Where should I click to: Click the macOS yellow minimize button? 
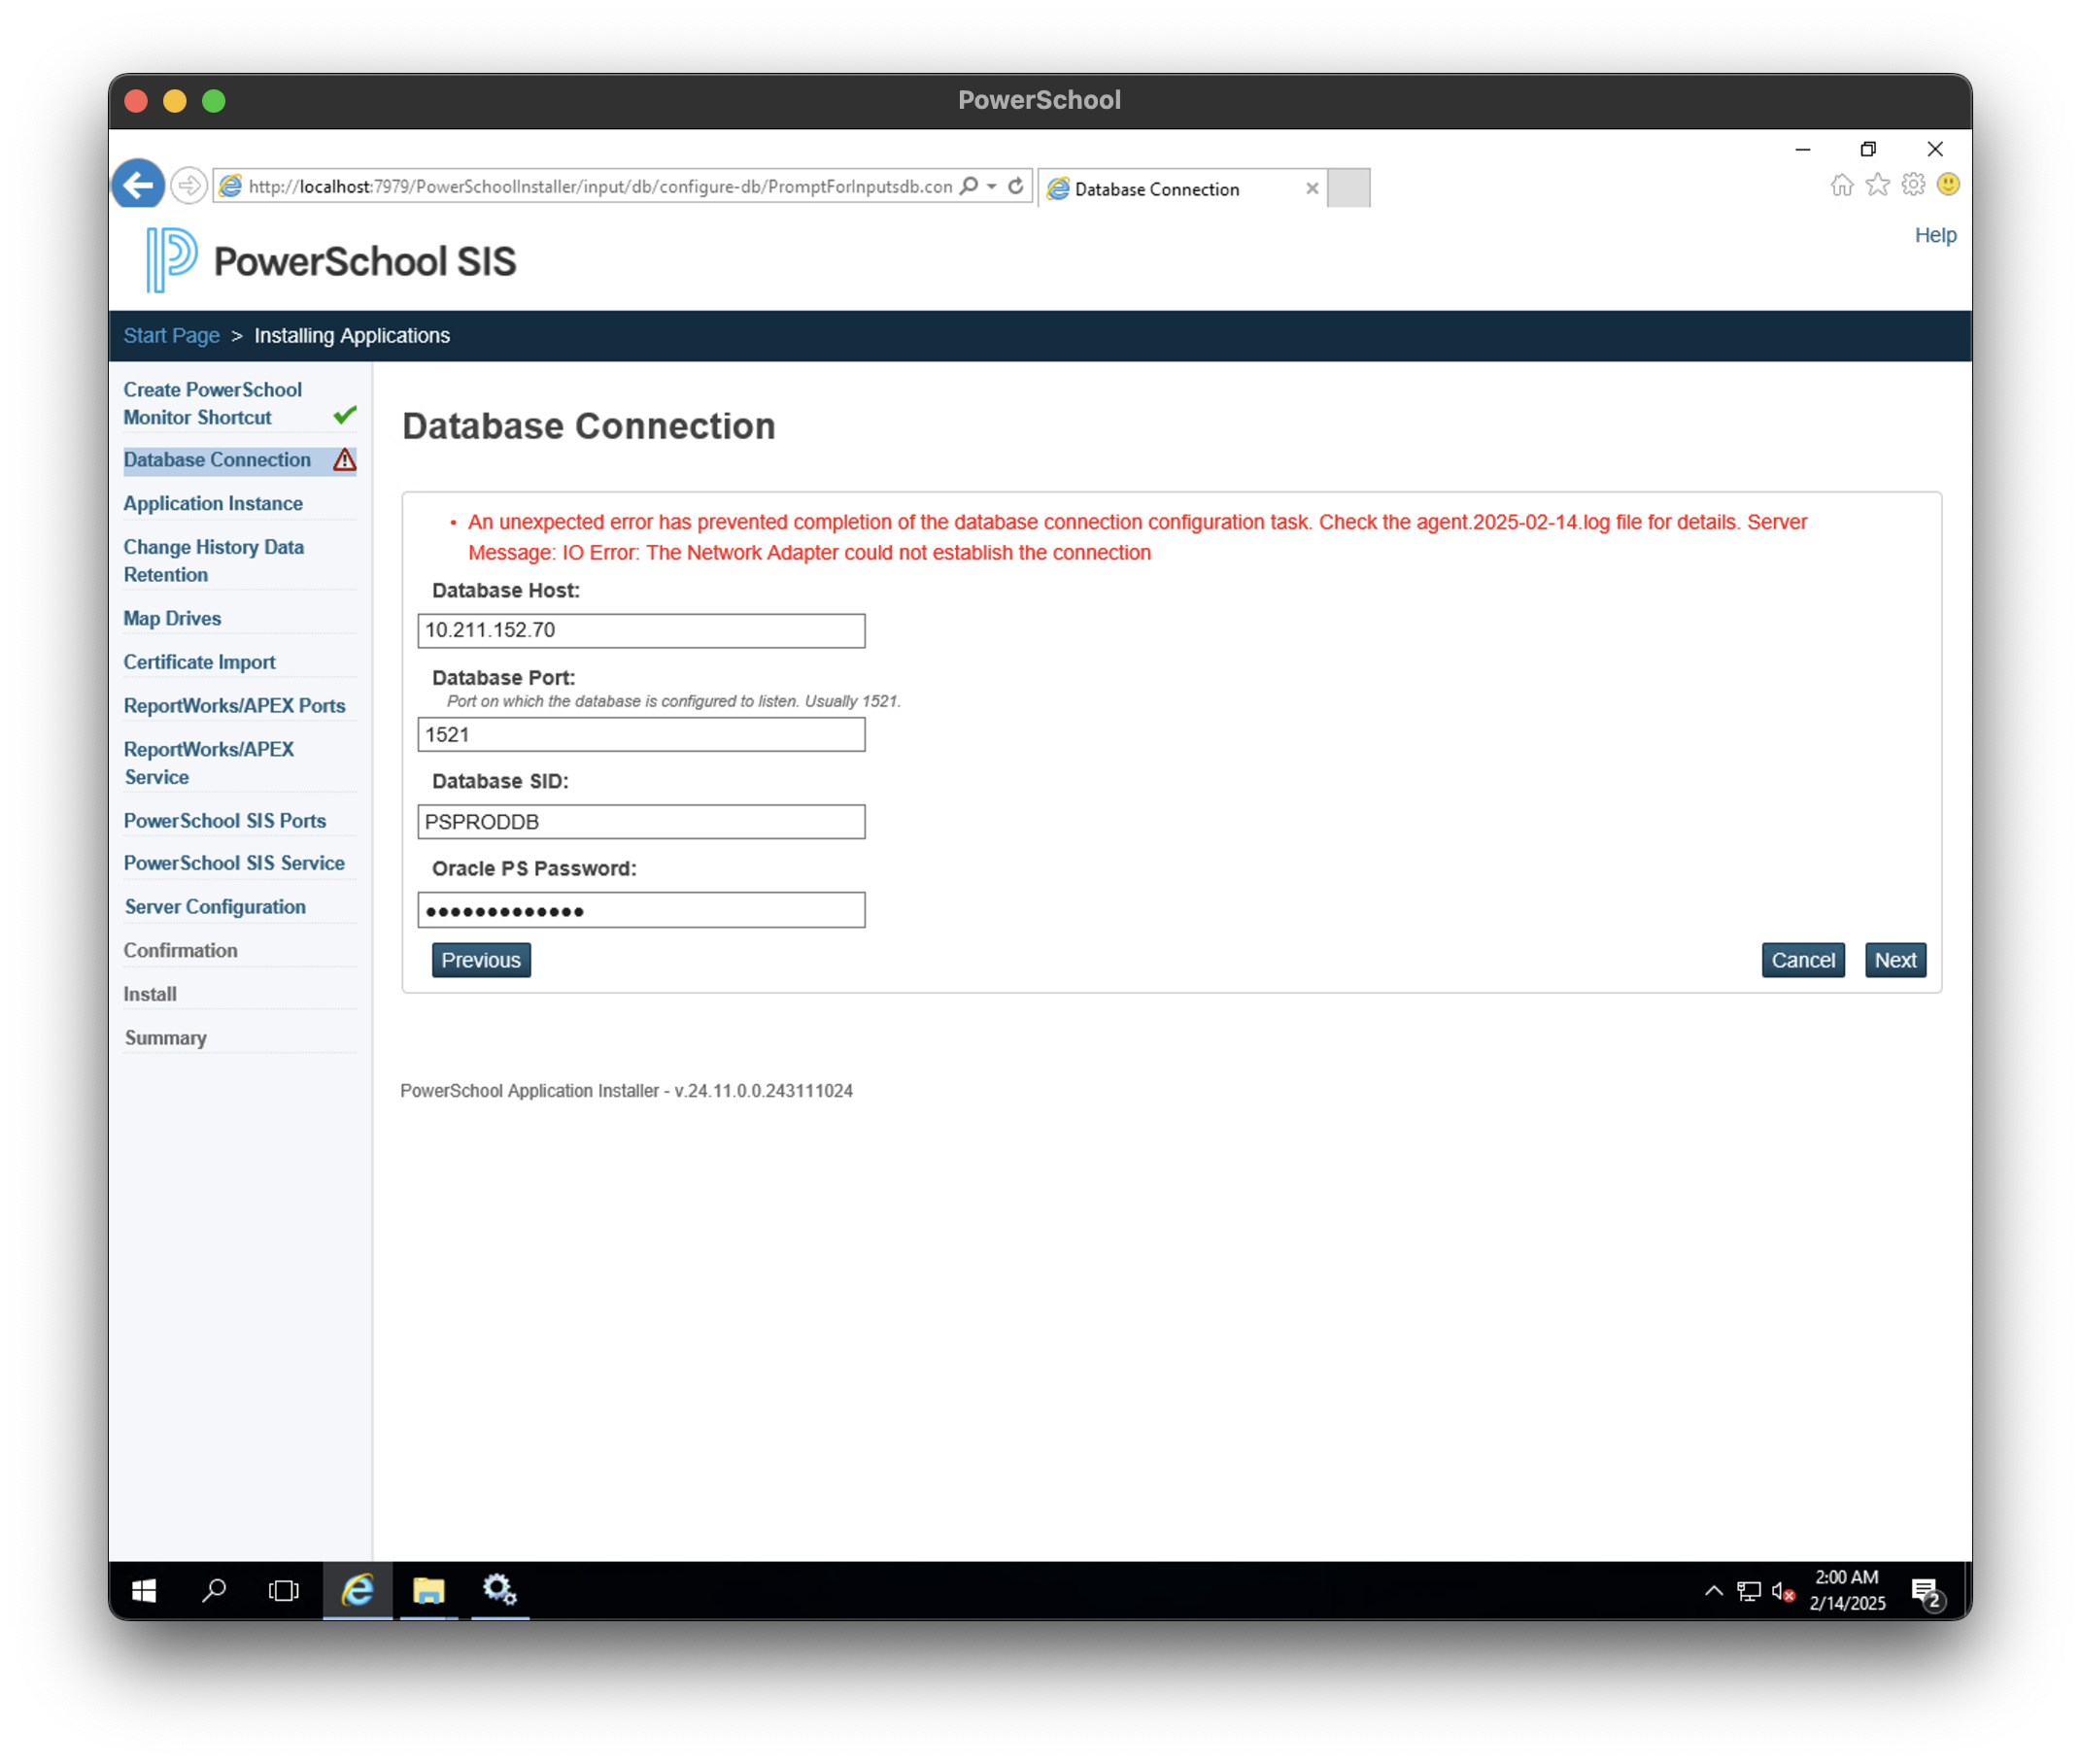click(x=175, y=101)
